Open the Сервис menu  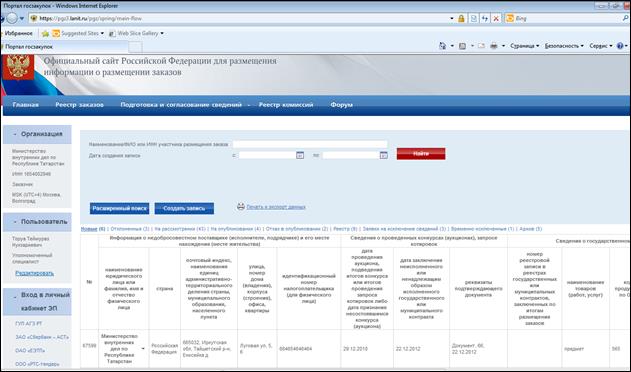click(600, 46)
